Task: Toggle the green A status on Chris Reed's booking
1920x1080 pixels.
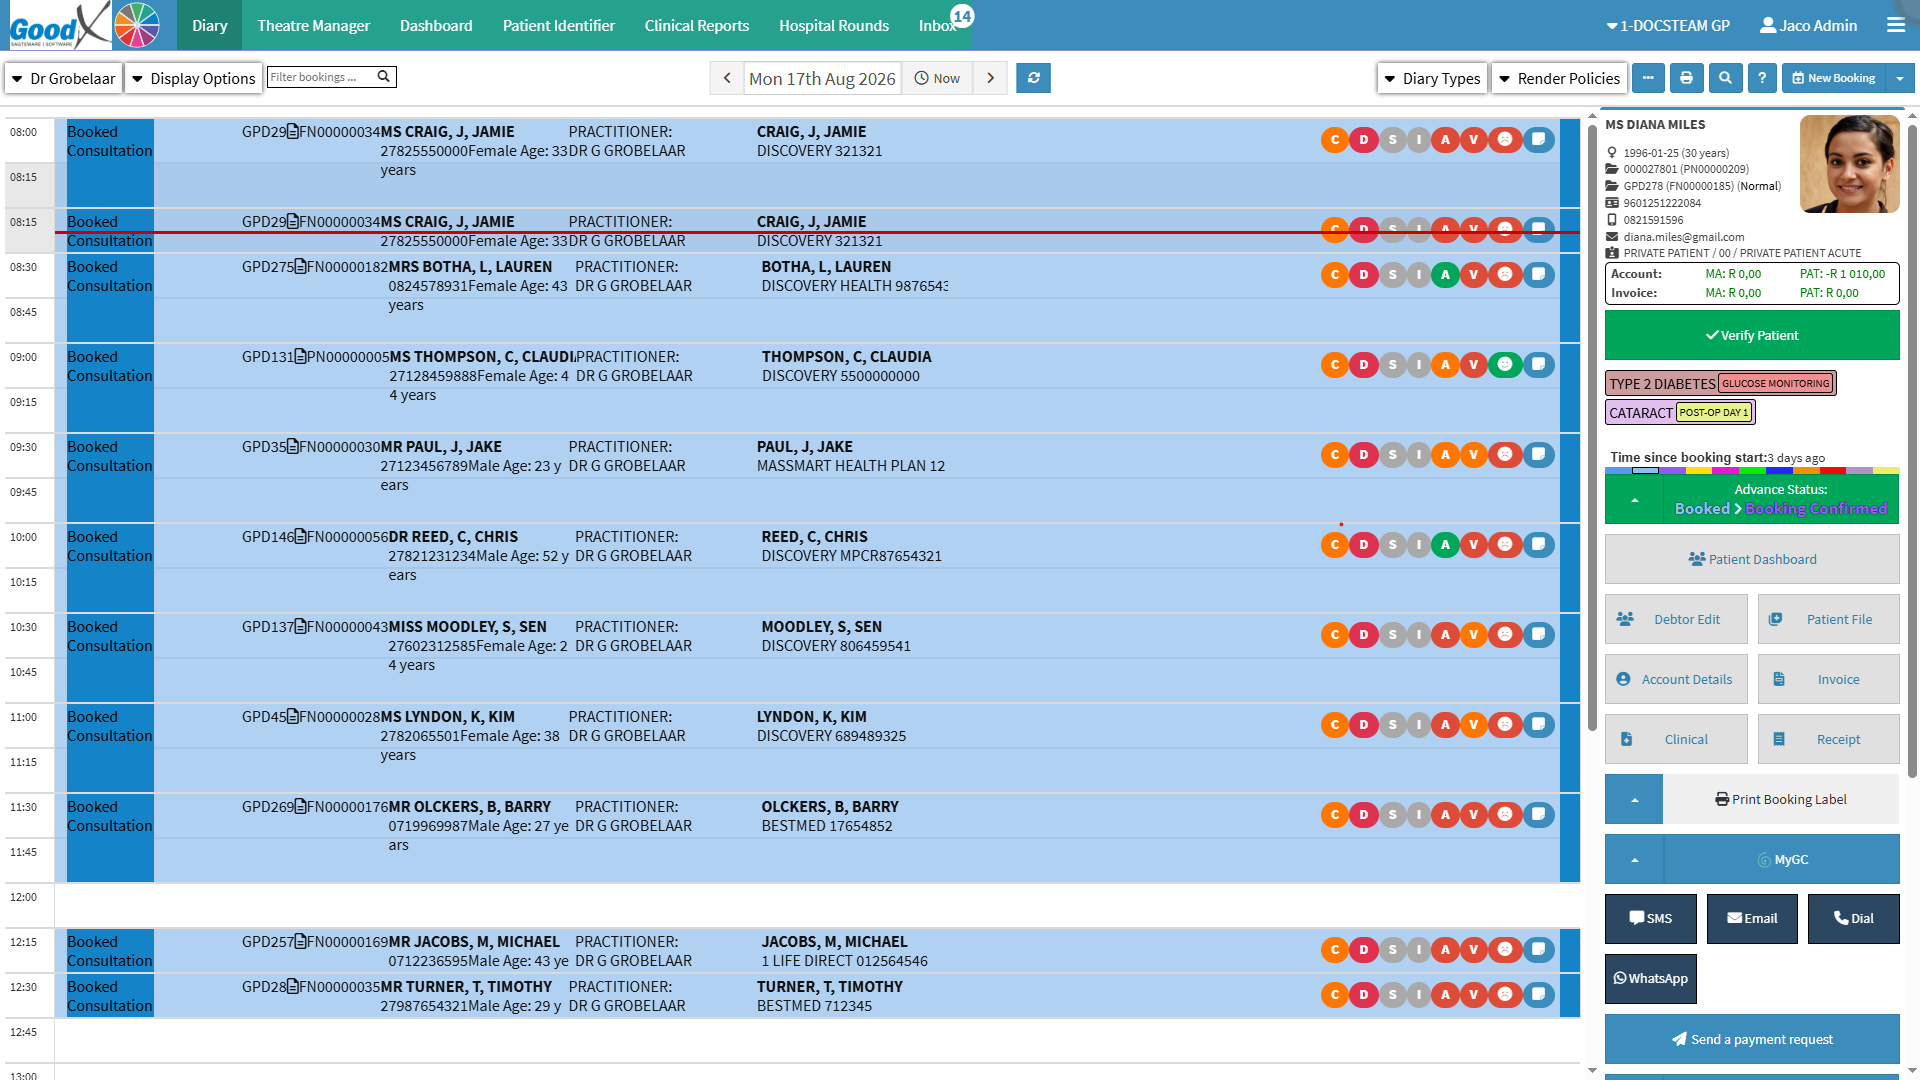Action: (1445, 544)
